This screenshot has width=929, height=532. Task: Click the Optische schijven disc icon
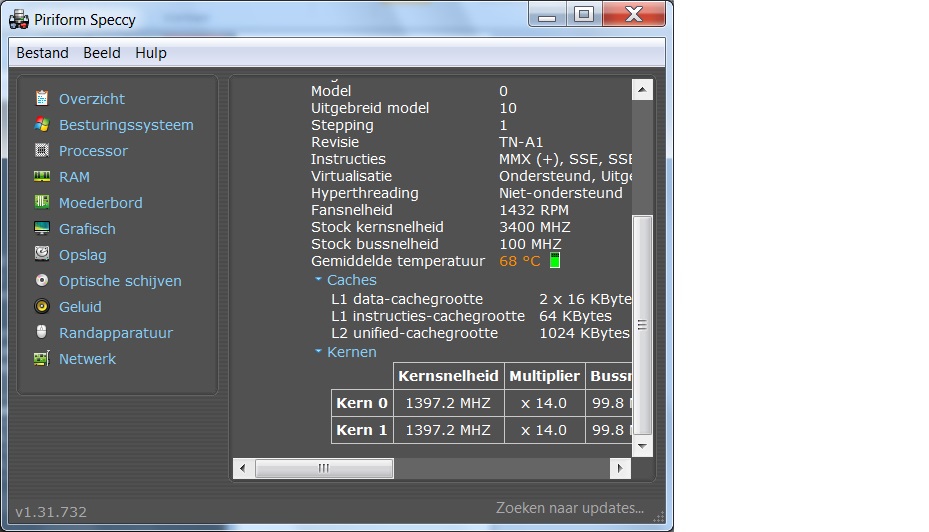click(41, 280)
